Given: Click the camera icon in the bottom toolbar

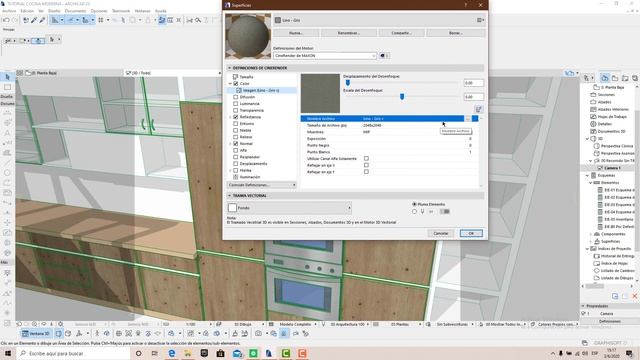Looking at the screenshot, I should tap(258, 333).
